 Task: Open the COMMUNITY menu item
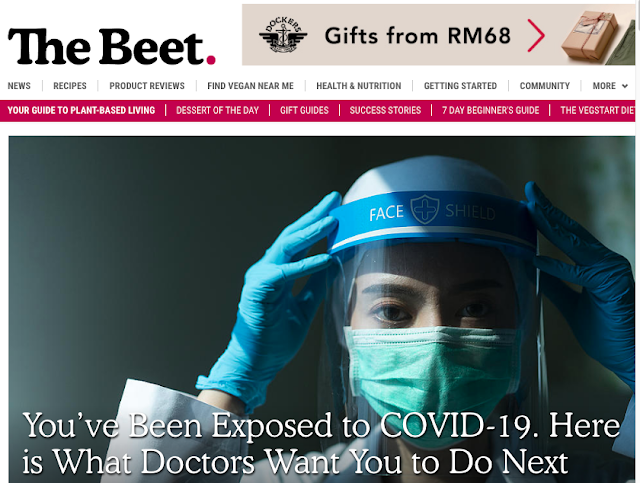[545, 86]
